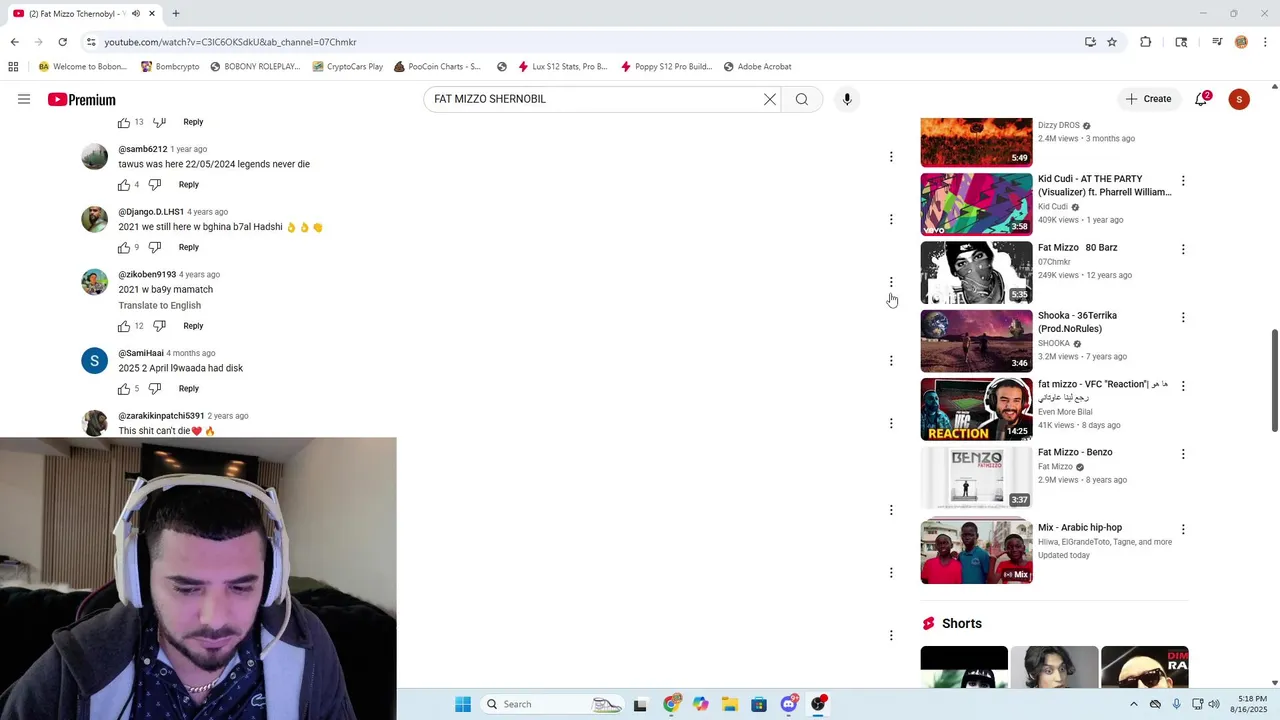
Task: Dislike the comment by @samb6212
Action: 155,185
